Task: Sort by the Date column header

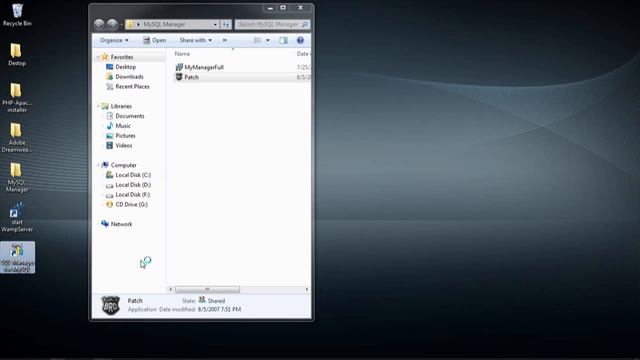Action: coord(302,53)
